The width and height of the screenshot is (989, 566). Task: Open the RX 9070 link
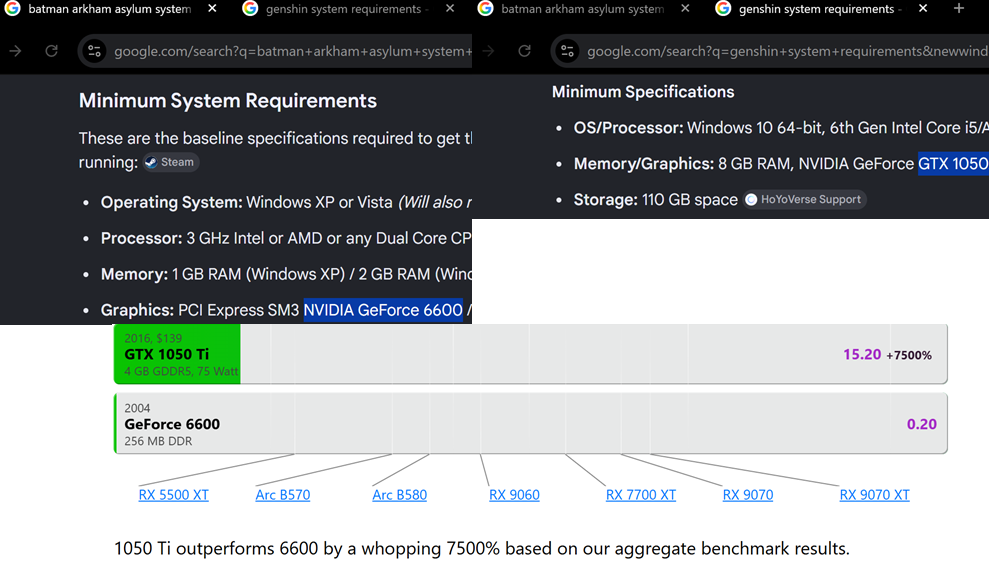pos(747,495)
